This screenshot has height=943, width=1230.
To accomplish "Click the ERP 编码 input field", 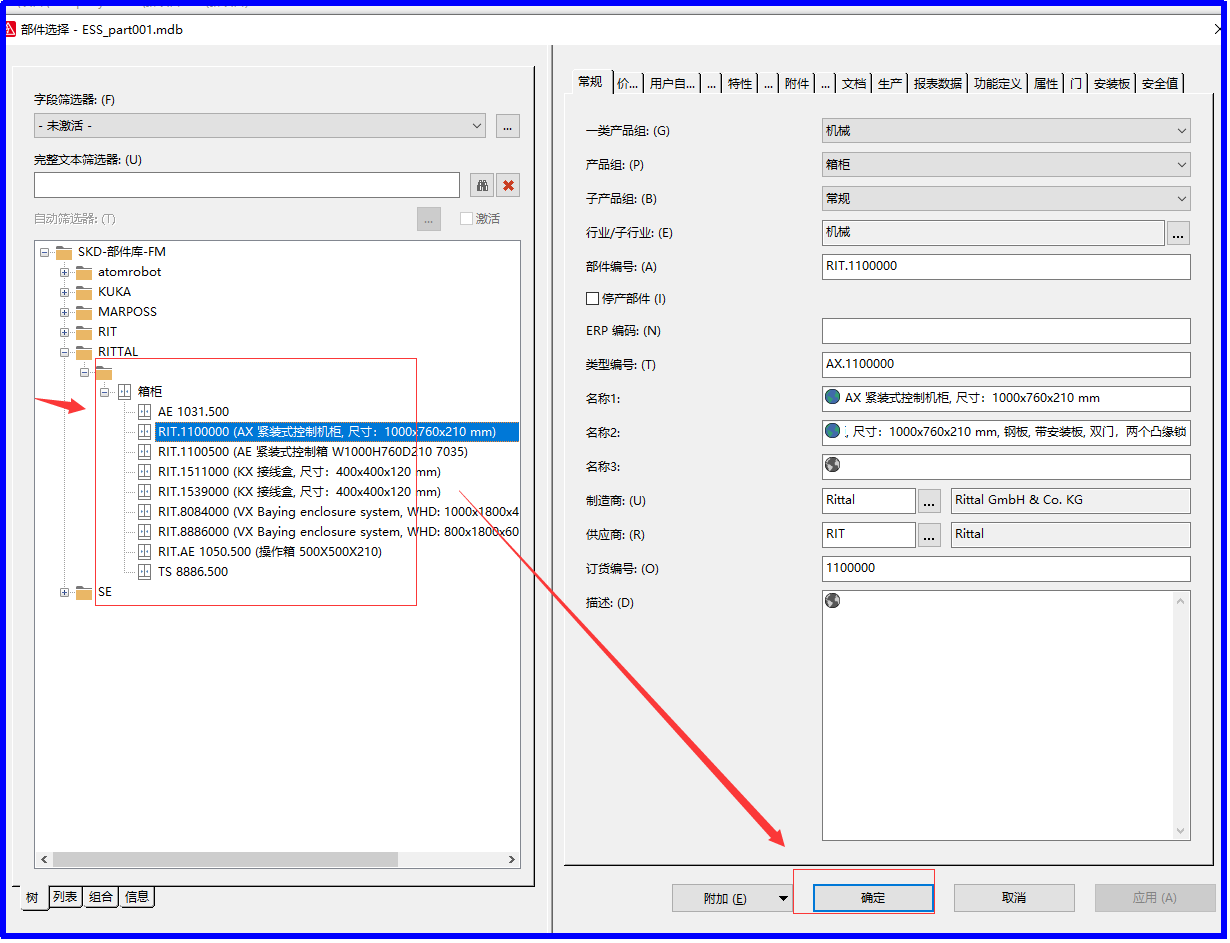I will click(x=1006, y=331).
